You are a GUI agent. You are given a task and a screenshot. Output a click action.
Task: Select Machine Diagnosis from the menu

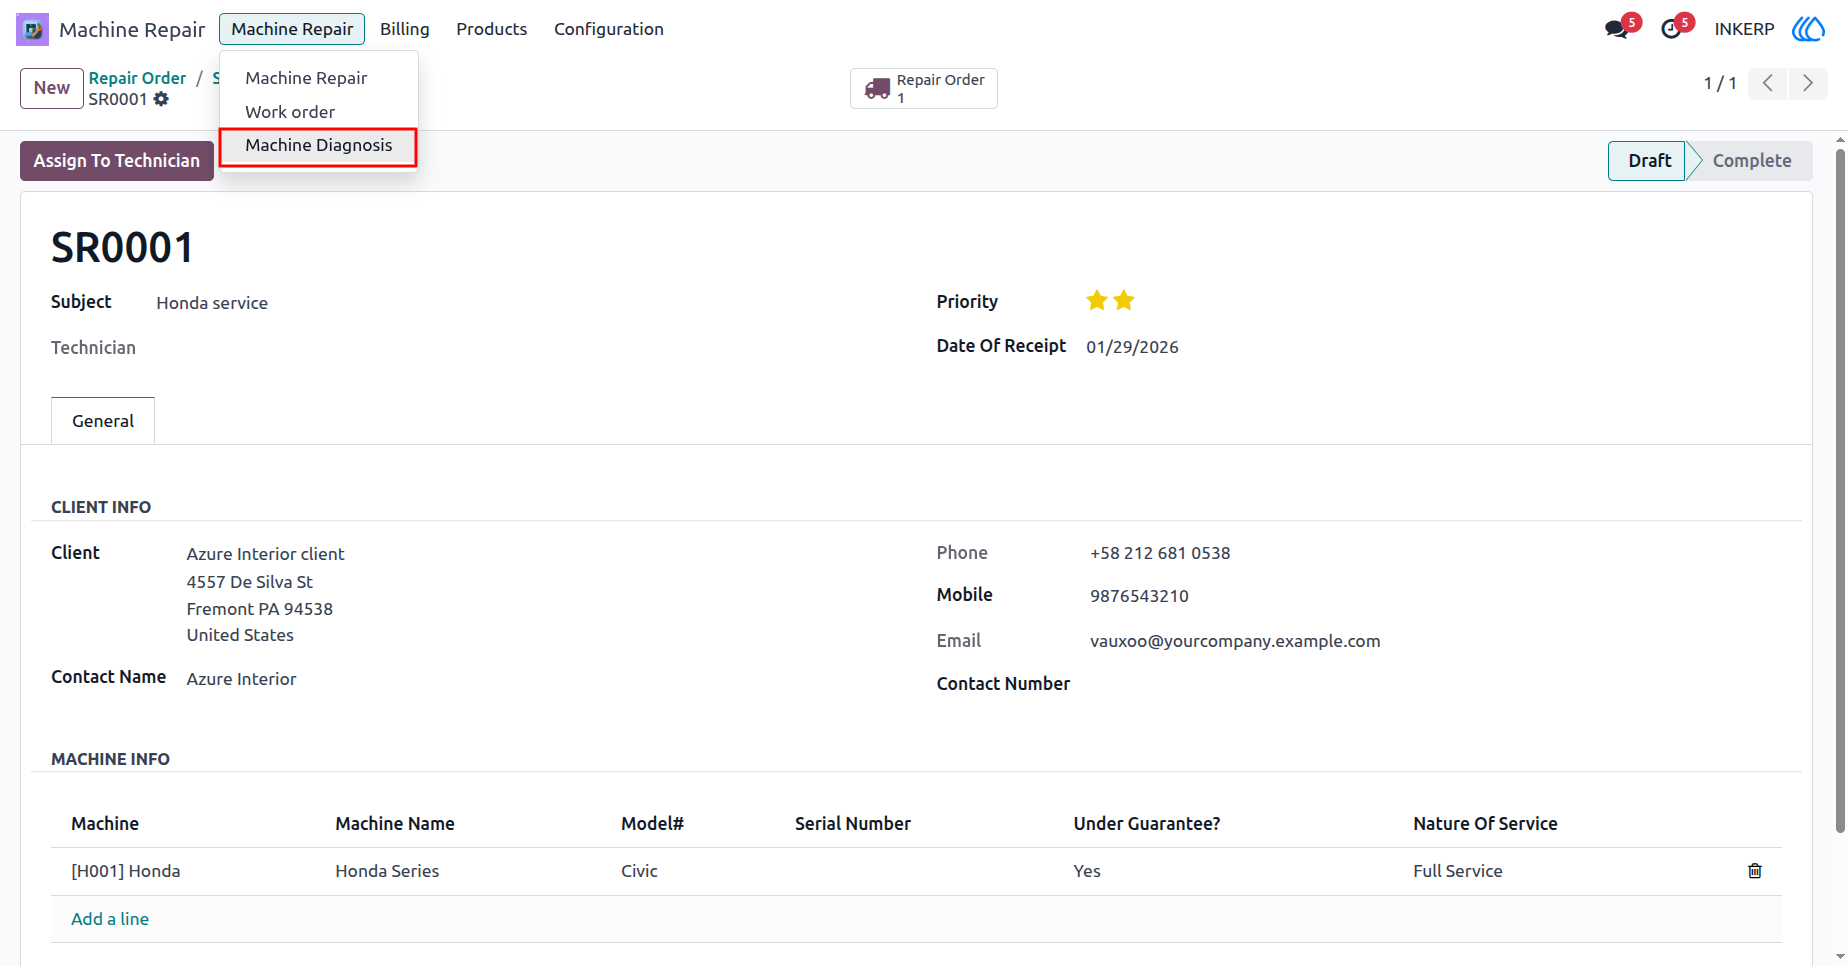pos(318,146)
